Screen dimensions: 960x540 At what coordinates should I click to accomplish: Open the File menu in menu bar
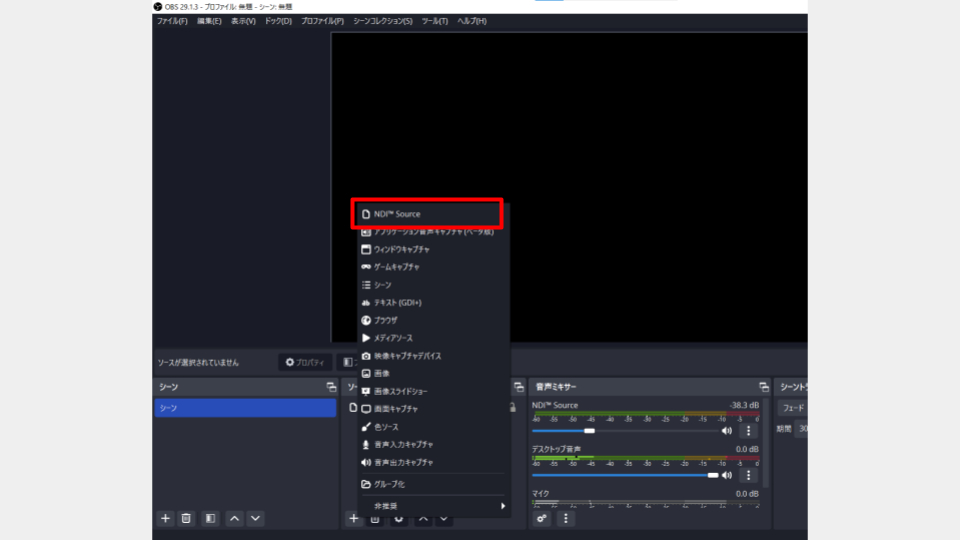[x=171, y=21]
